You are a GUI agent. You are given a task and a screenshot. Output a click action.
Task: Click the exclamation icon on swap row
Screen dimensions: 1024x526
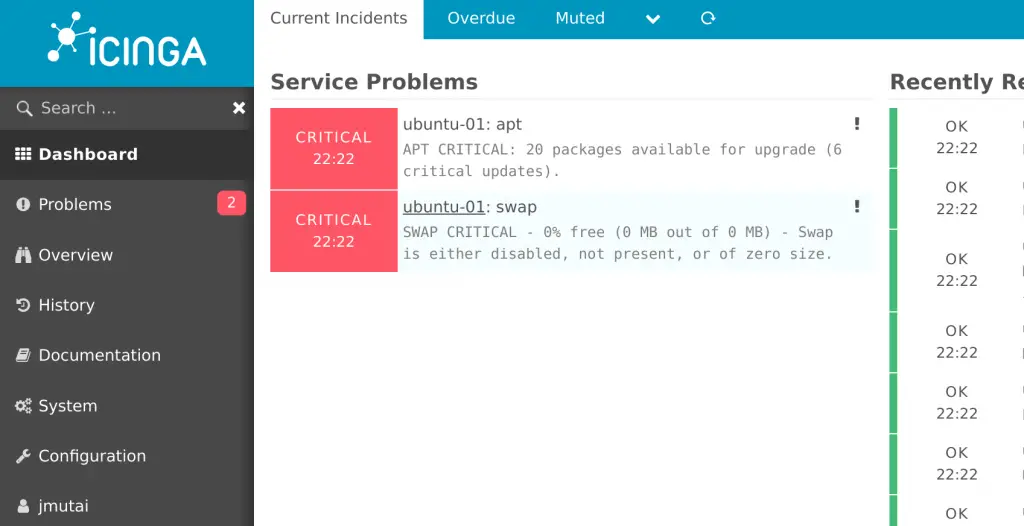click(857, 206)
